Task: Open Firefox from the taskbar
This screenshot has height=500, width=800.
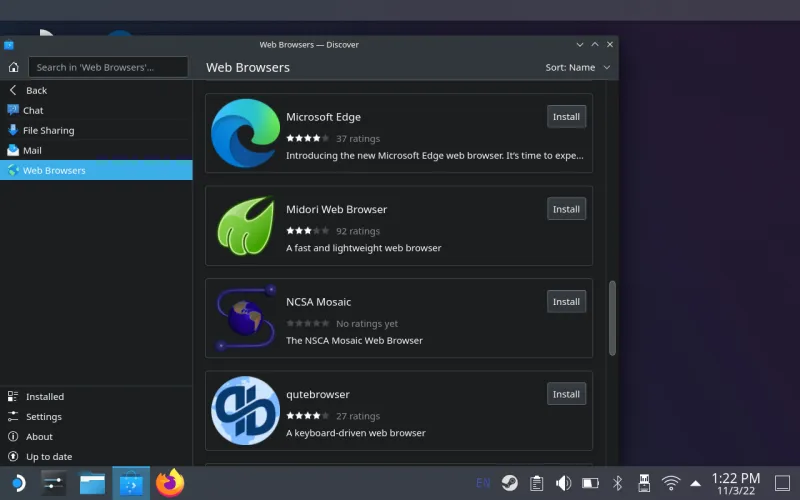Action: coord(171,483)
